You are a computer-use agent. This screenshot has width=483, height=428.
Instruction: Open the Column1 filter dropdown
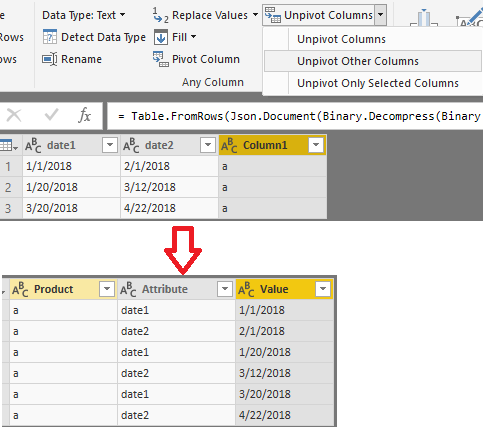click(316, 145)
